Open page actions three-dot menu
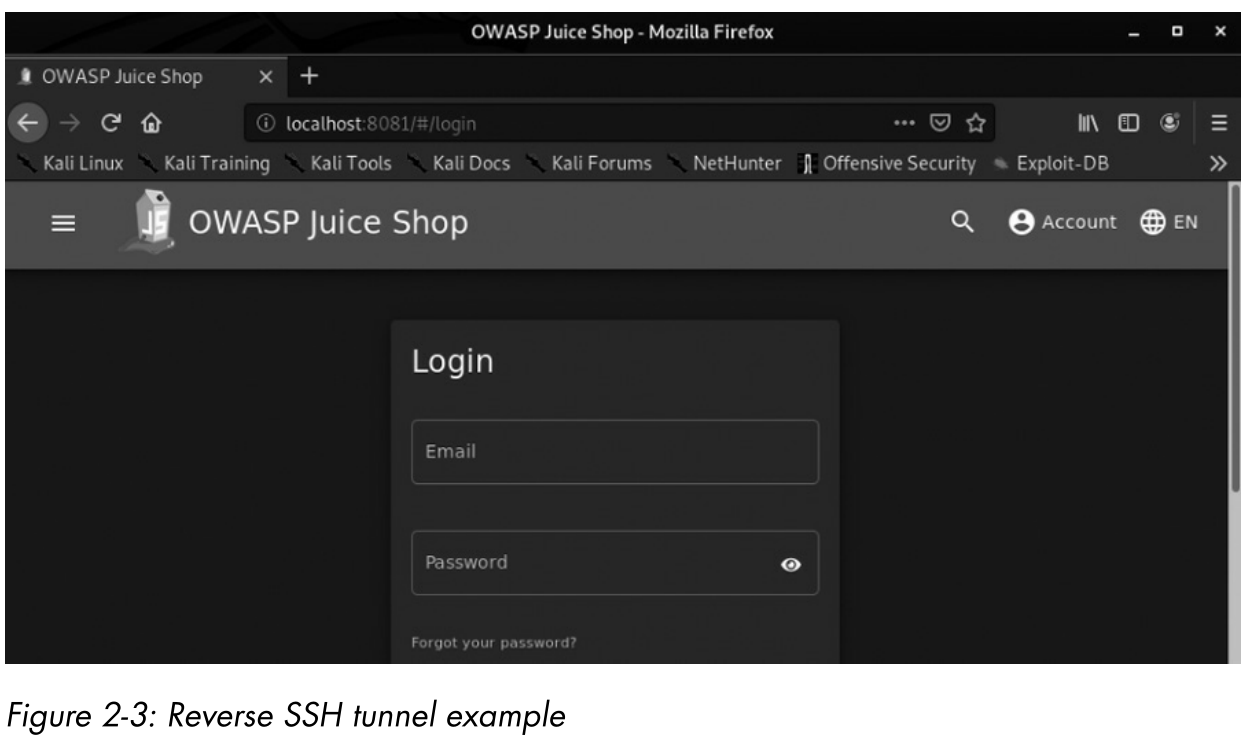The height and width of the screenshot is (752, 1248). point(903,124)
